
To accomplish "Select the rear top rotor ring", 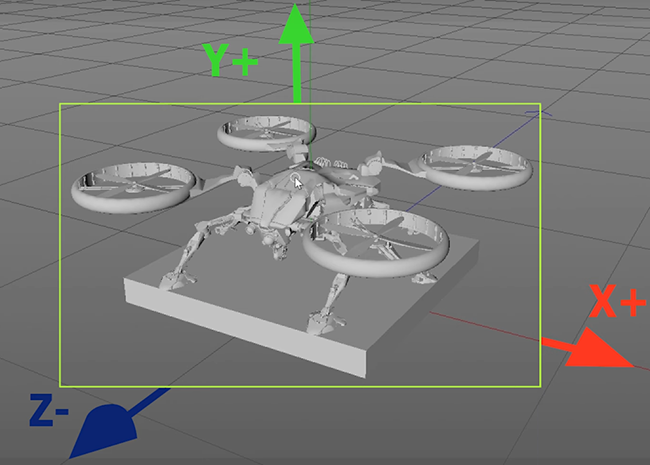I will pyautogui.click(x=267, y=133).
